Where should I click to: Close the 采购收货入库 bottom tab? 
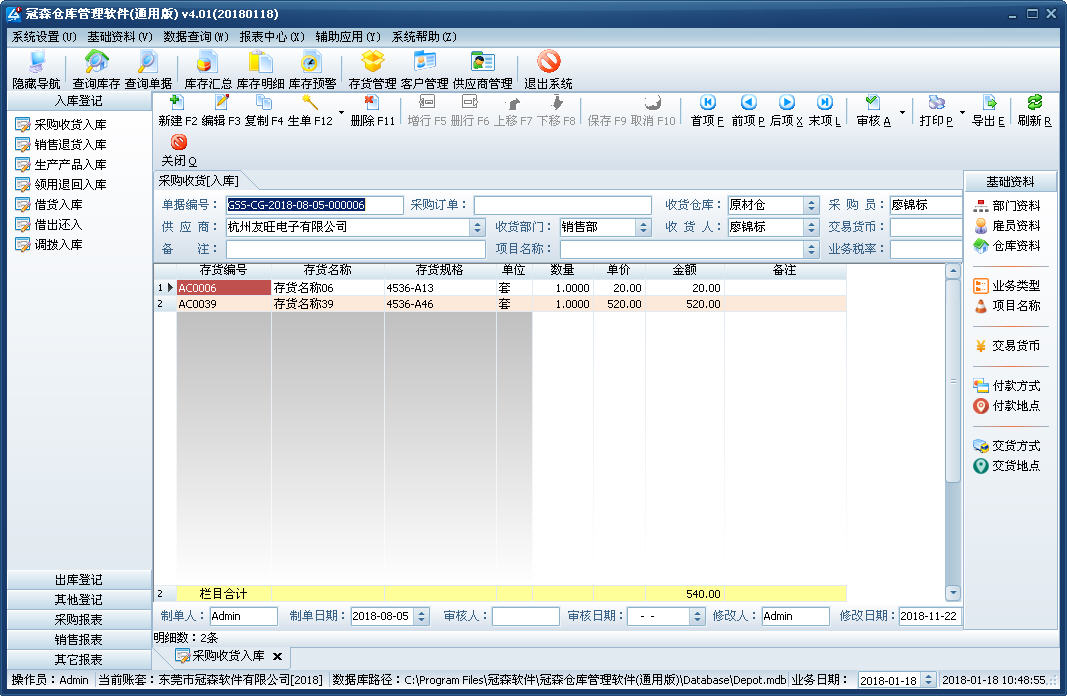pyautogui.click(x=277, y=657)
